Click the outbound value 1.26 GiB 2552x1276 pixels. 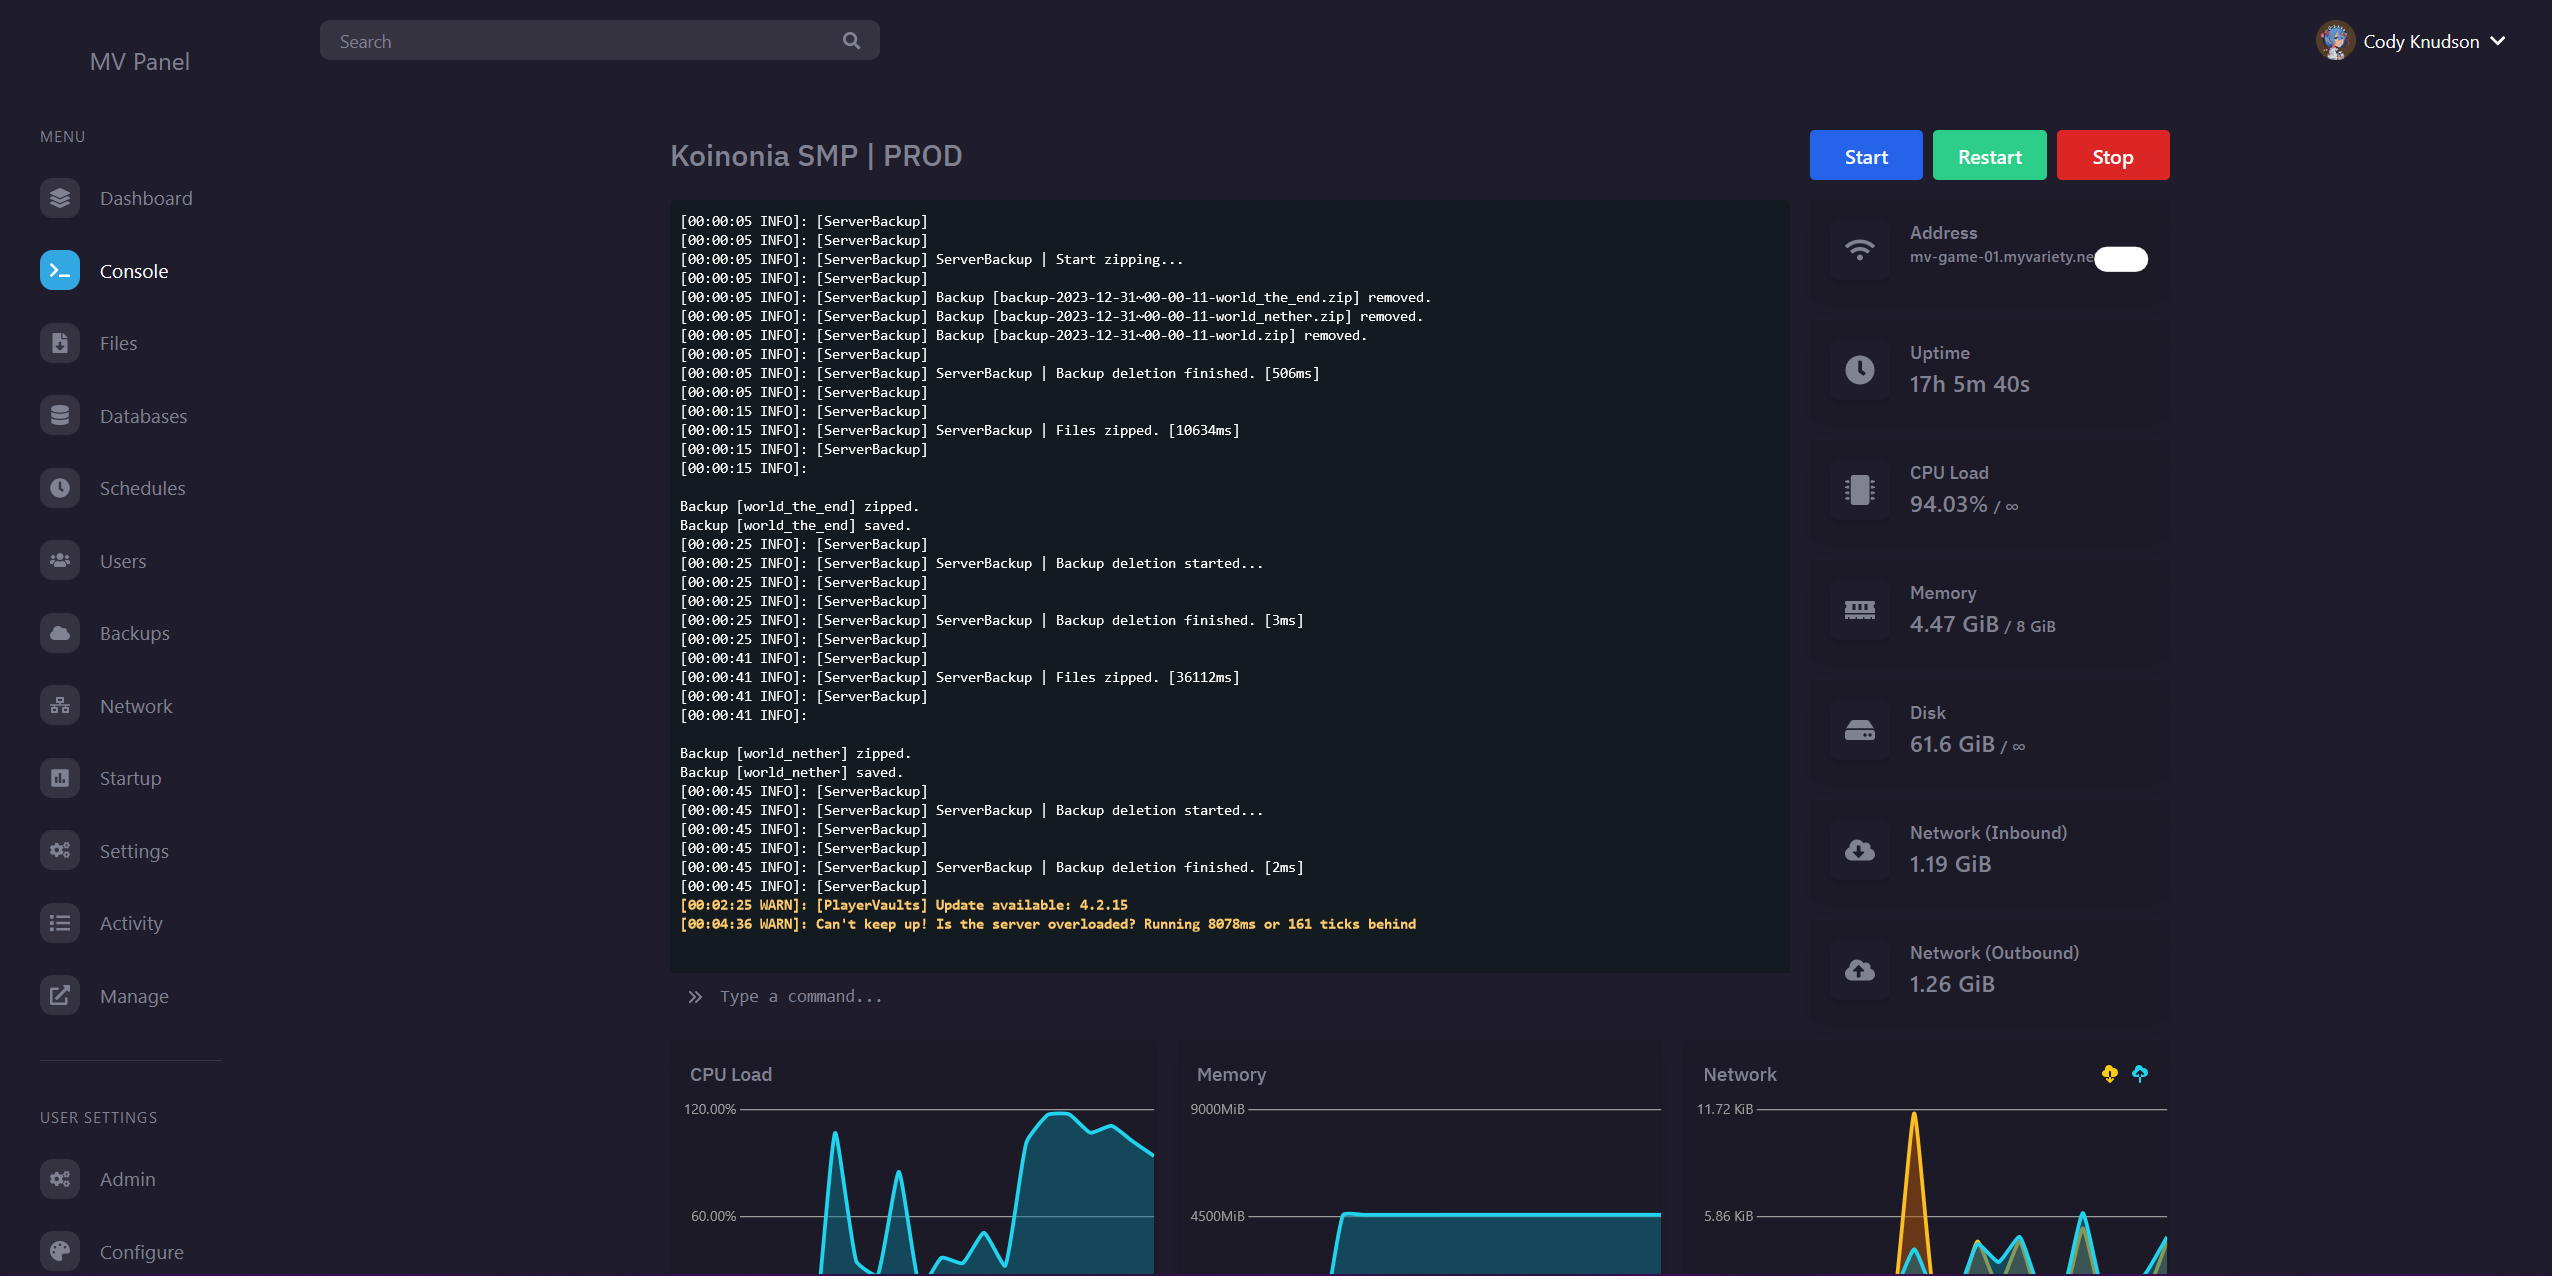coord(1952,984)
